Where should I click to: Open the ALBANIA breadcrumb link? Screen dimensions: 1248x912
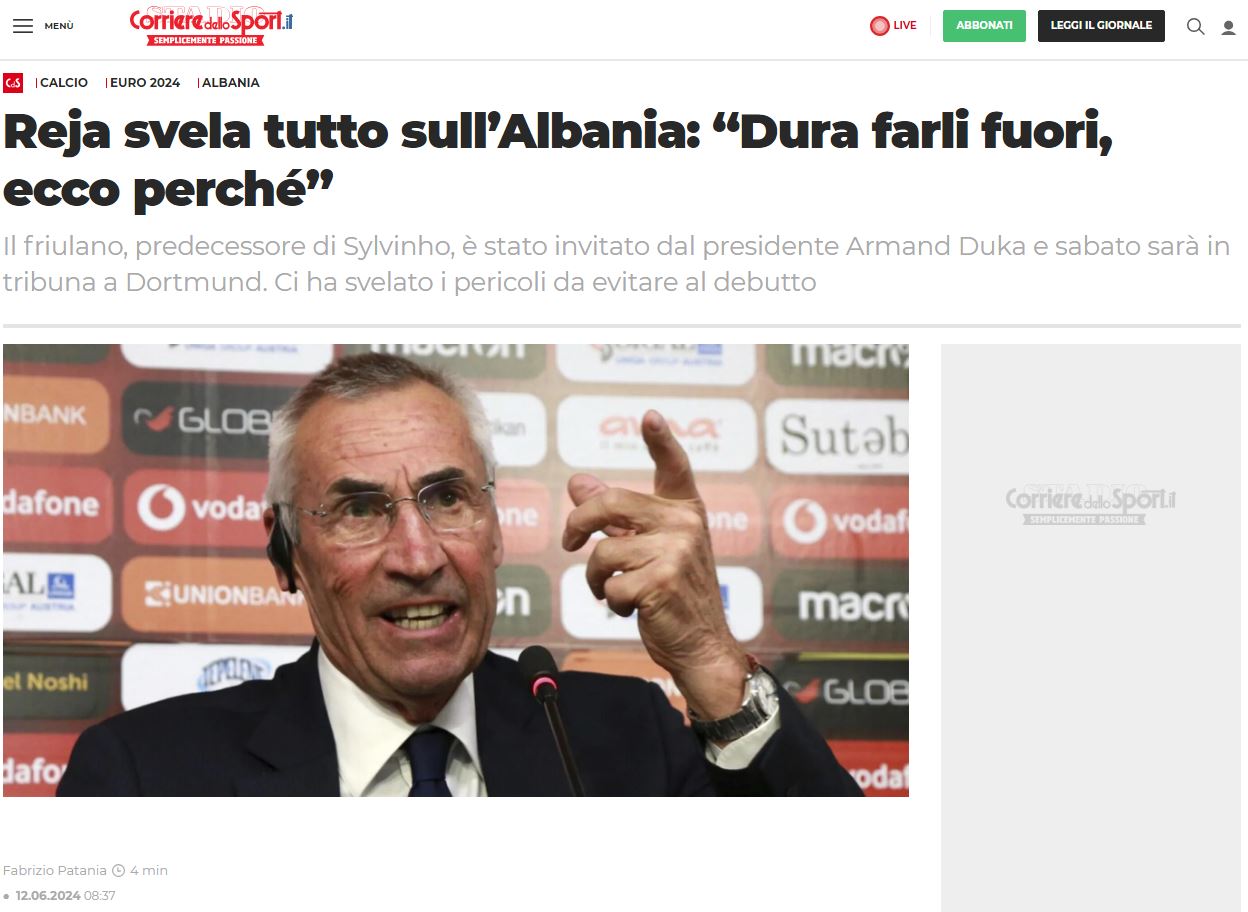click(231, 83)
